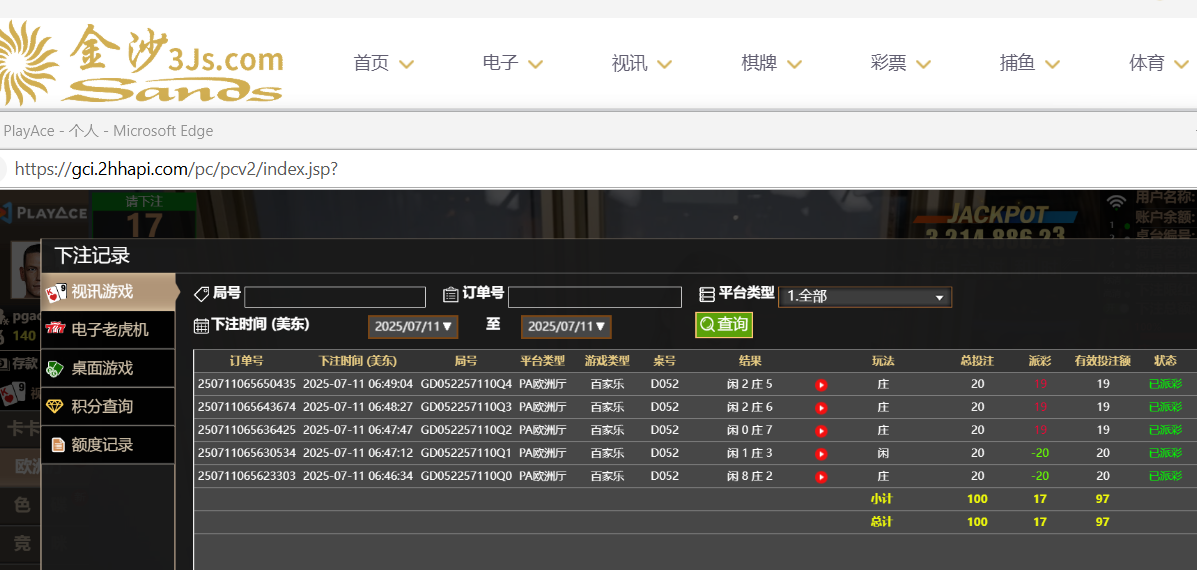
Task: Click the 总计 total label
Action: [x=882, y=522]
